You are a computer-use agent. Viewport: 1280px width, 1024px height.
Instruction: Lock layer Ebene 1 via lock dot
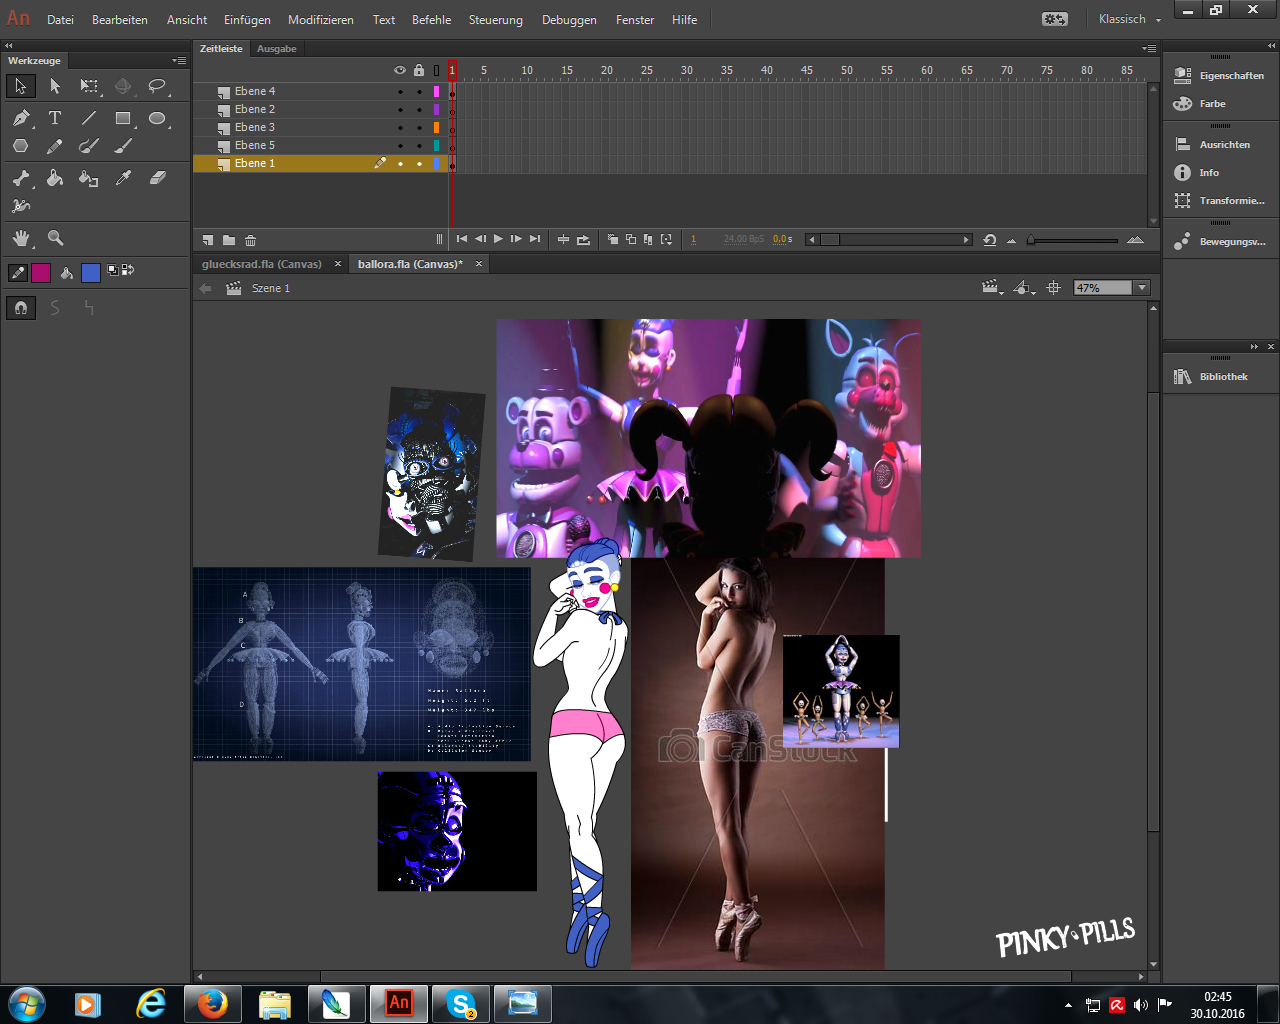coord(419,163)
